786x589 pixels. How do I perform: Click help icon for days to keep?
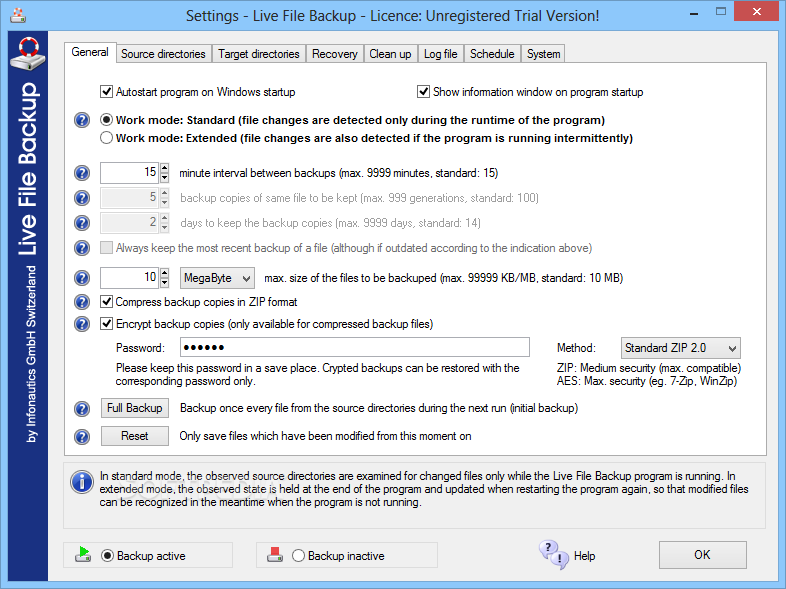click(82, 223)
